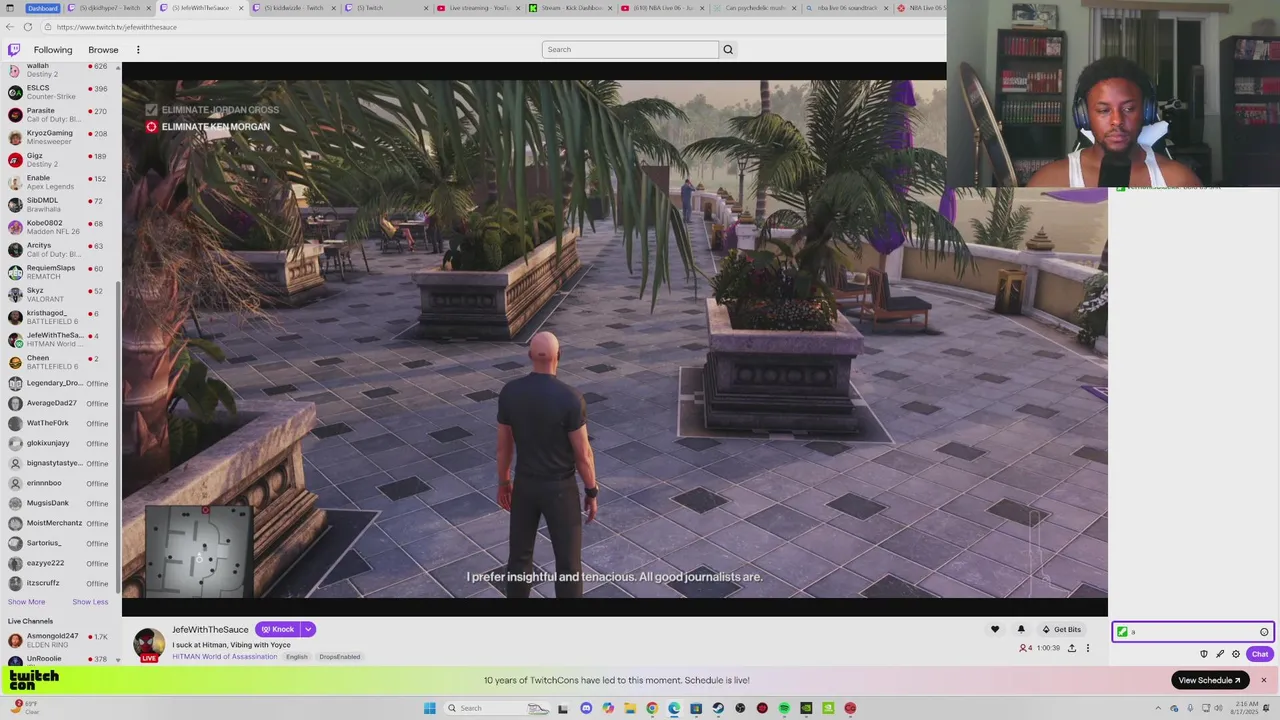
Task: Open chat settings gear icon
Action: [1236, 654]
